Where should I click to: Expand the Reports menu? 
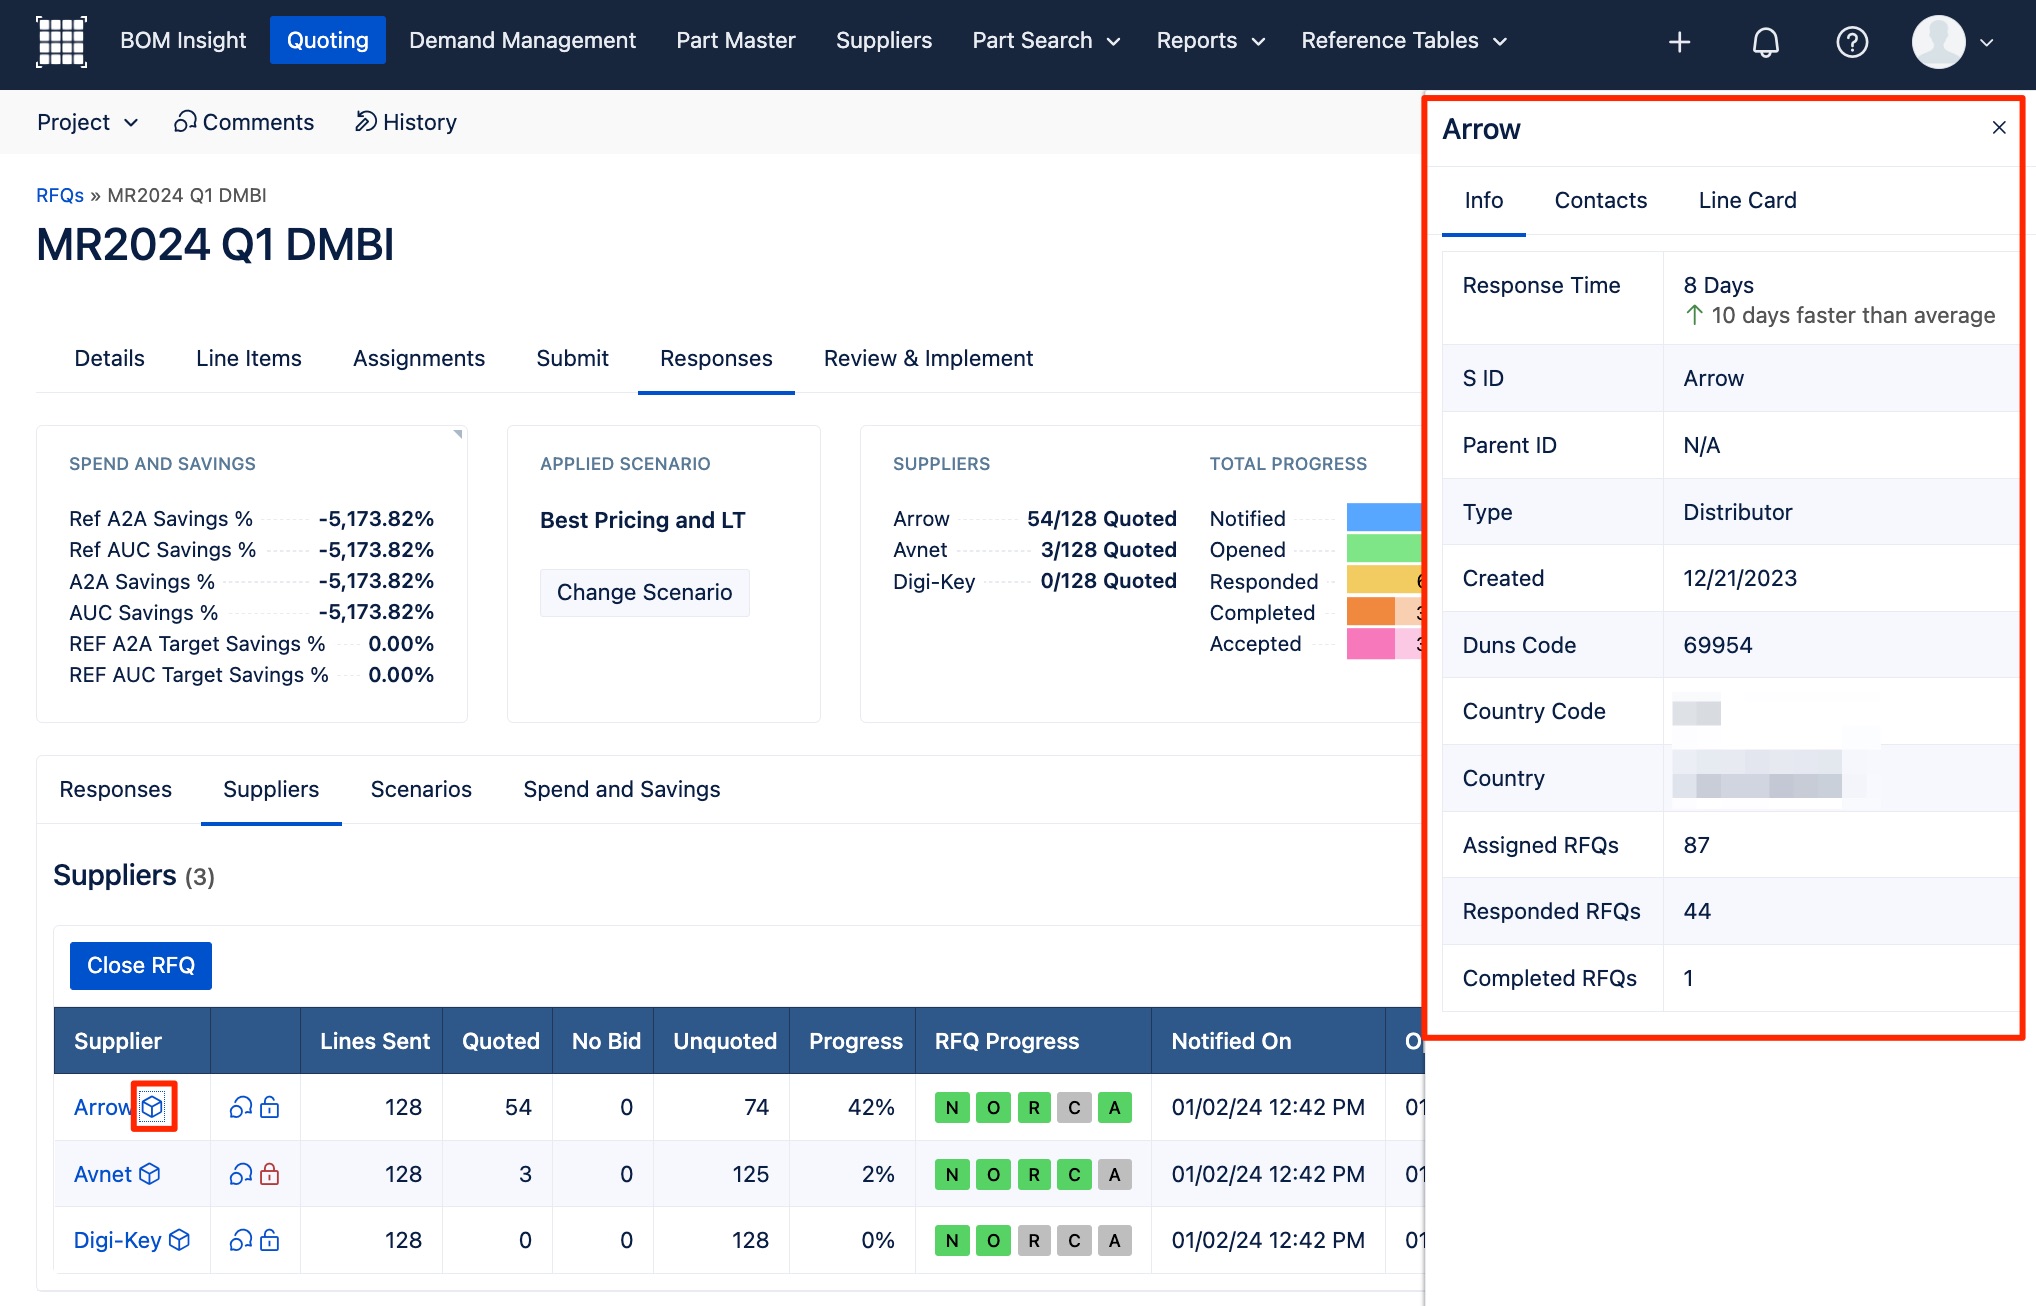click(x=1211, y=41)
